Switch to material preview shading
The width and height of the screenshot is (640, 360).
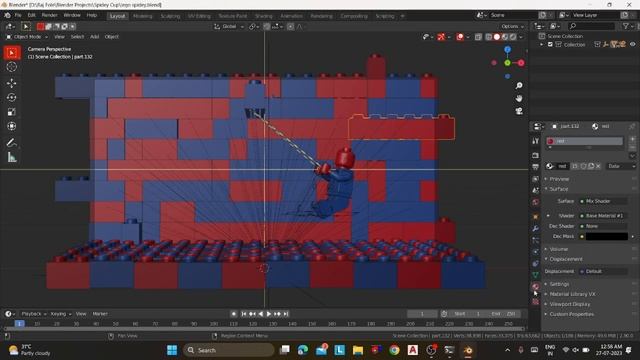click(x=505, y=37)
